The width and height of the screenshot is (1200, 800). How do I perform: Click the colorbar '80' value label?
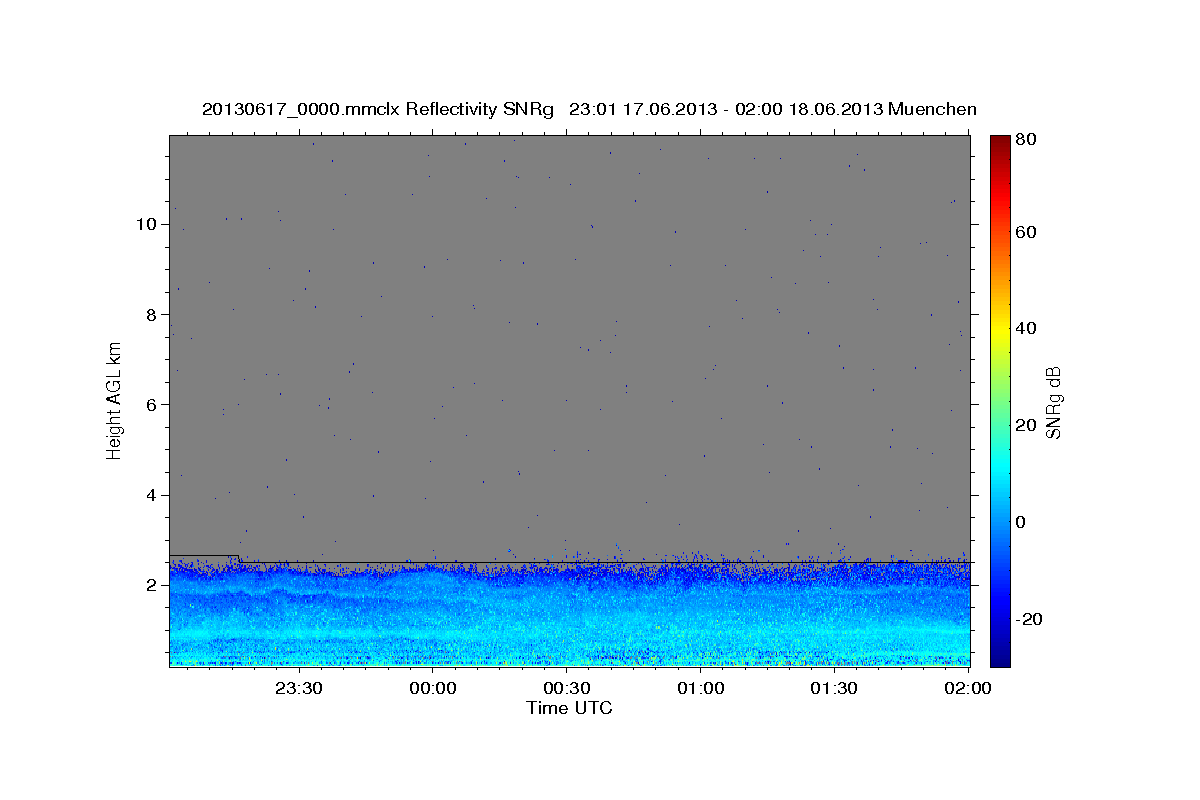(x=1026, y=140)
